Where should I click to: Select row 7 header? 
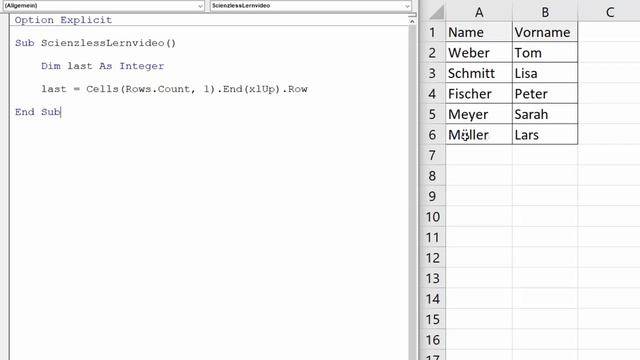(x=432, y=155)
